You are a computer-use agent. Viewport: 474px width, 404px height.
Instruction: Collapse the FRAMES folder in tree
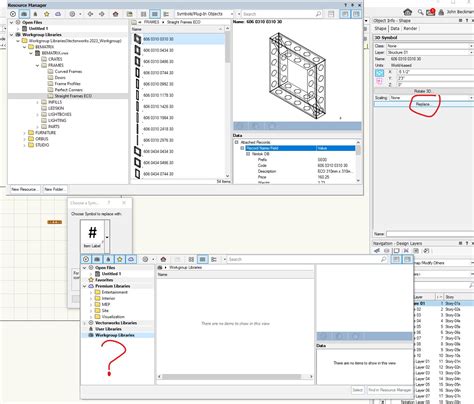tap(37, 65)
